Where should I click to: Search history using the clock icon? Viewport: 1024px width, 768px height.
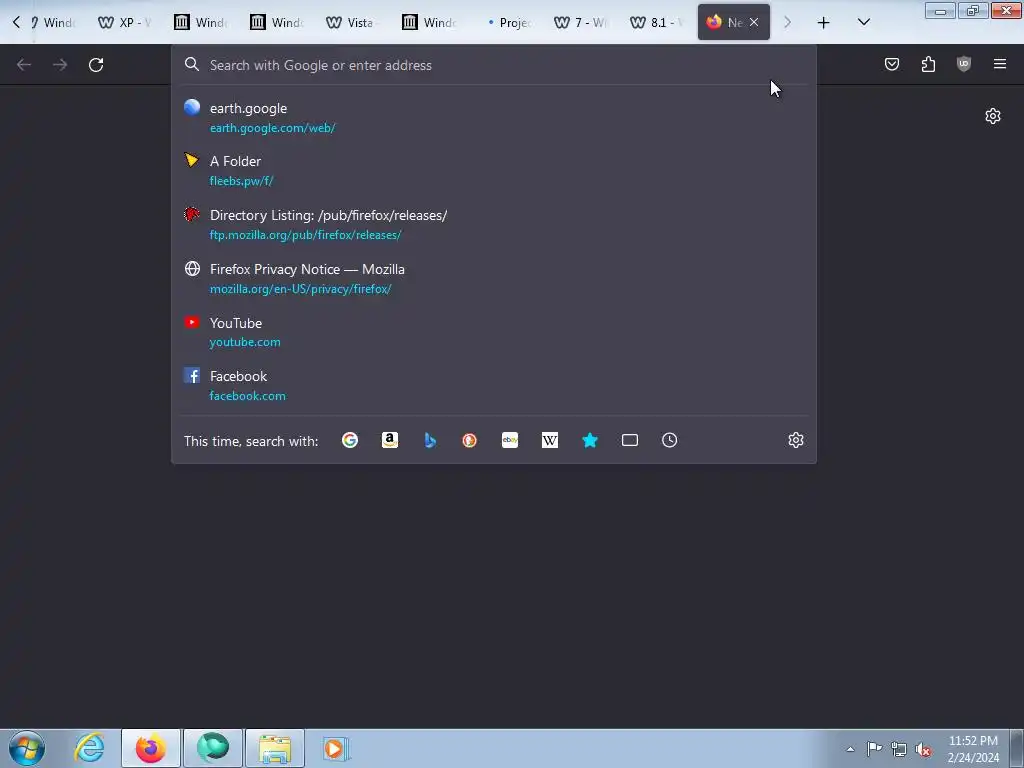[669, 440]
